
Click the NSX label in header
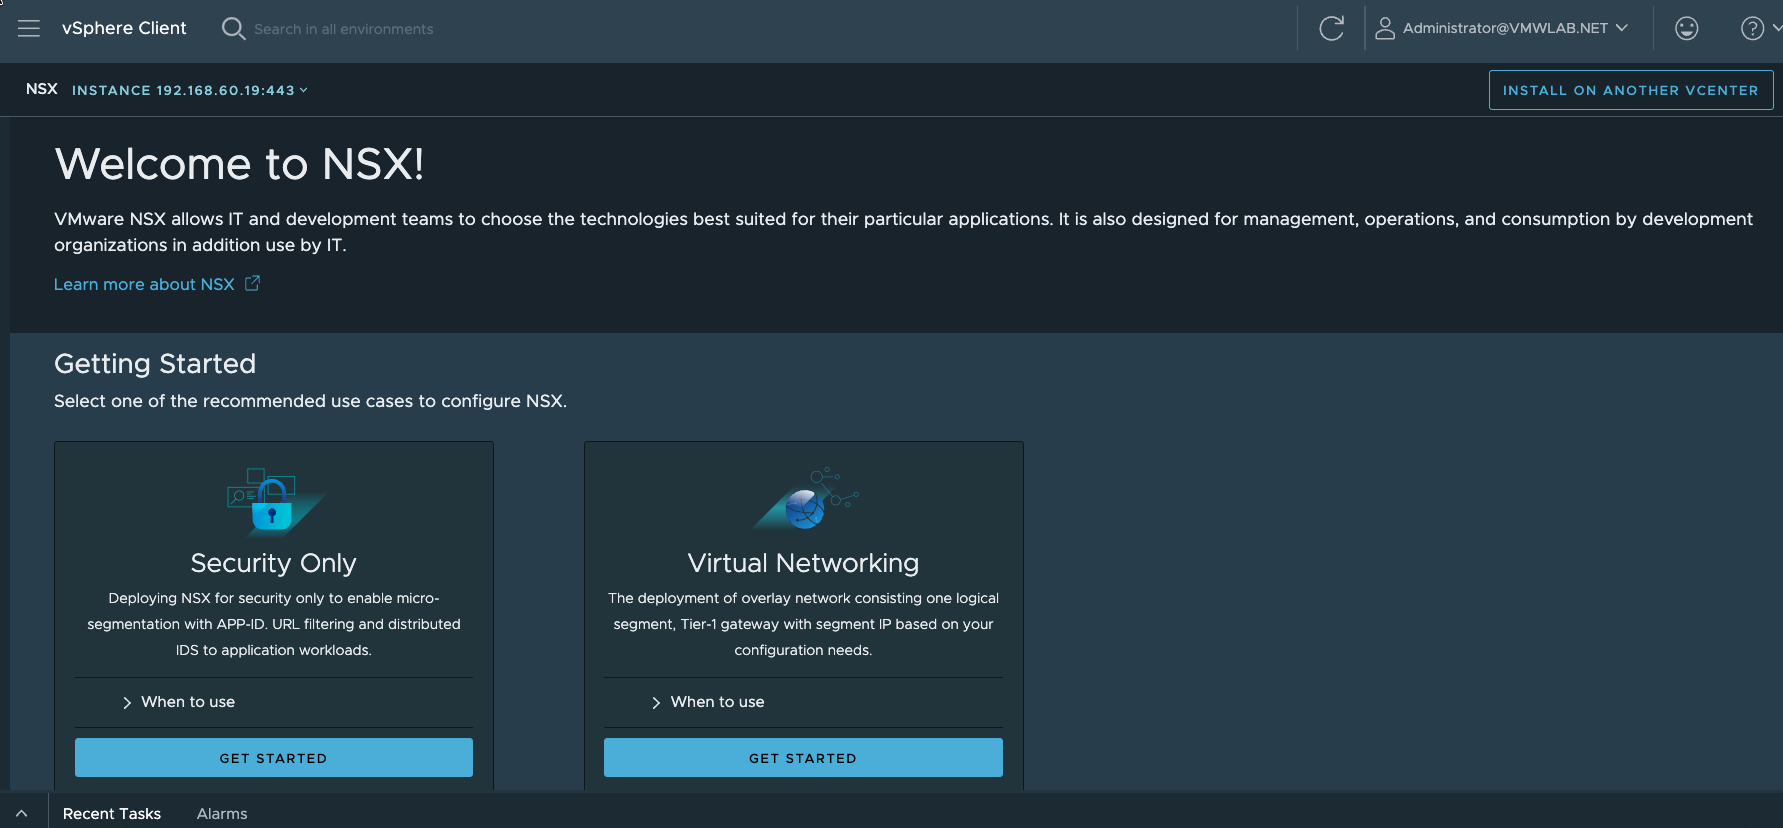pyautogui.click(x=42, y=89)
